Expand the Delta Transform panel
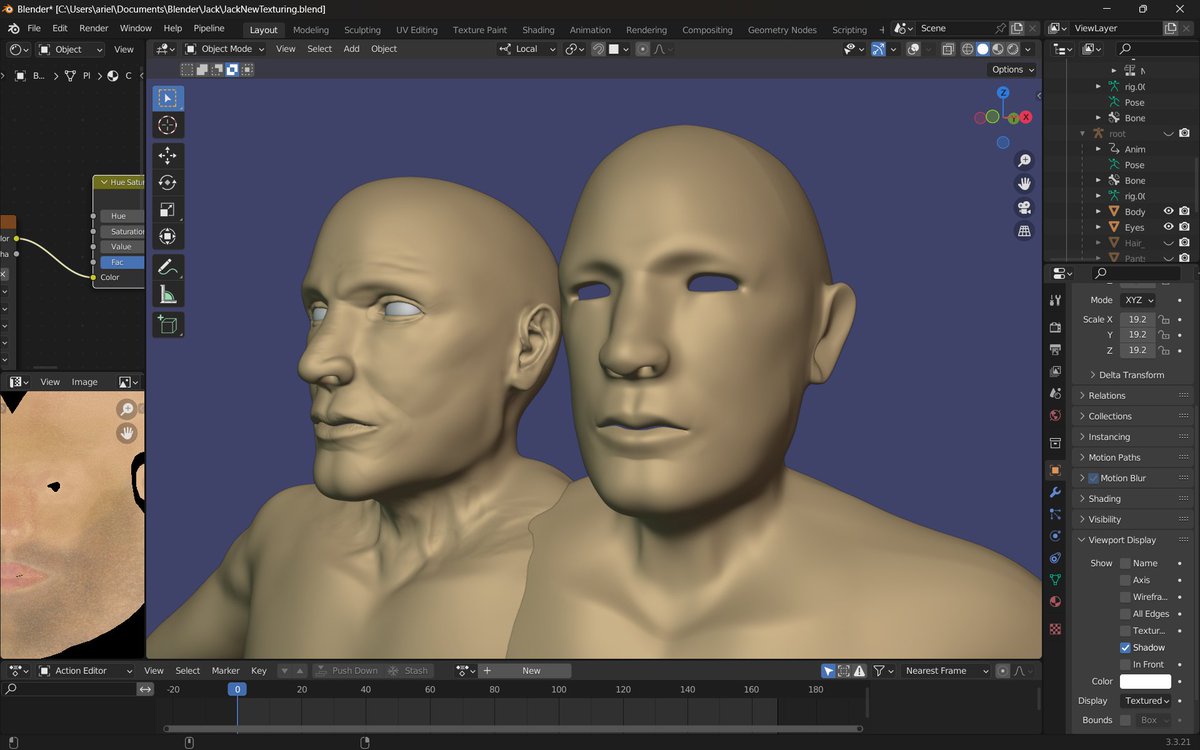 click(x=1132, y=375)
